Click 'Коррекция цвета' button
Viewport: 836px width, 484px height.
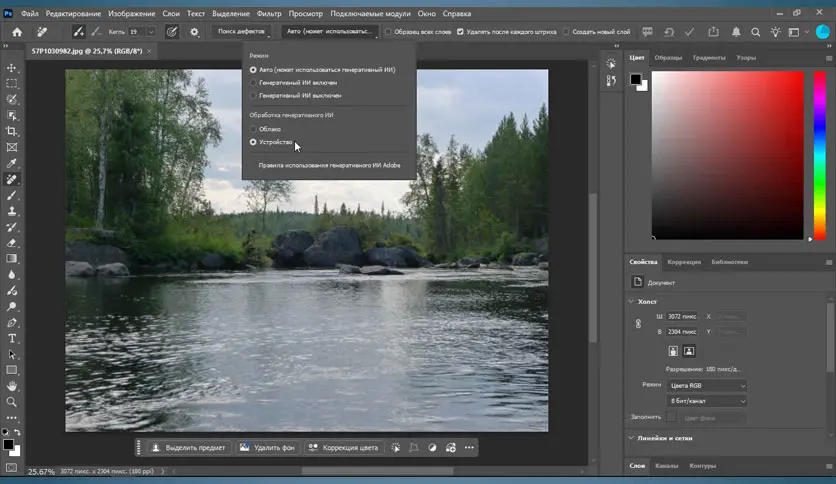344,448
